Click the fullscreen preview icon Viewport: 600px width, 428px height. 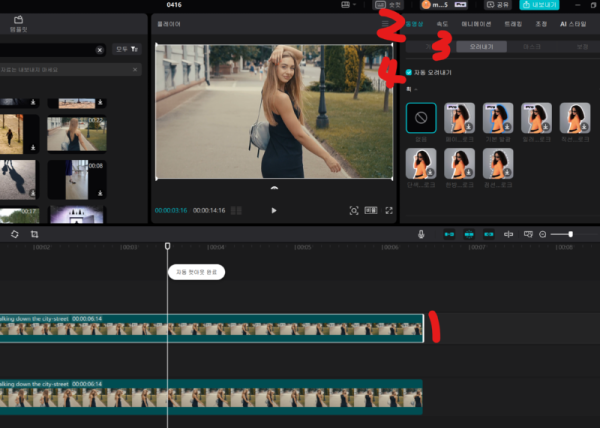389,211
